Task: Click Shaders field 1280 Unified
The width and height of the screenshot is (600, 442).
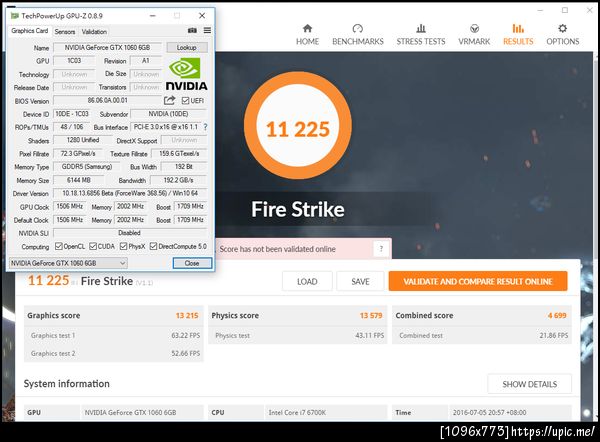Action: pyautogui.click(x=83, y=140)
